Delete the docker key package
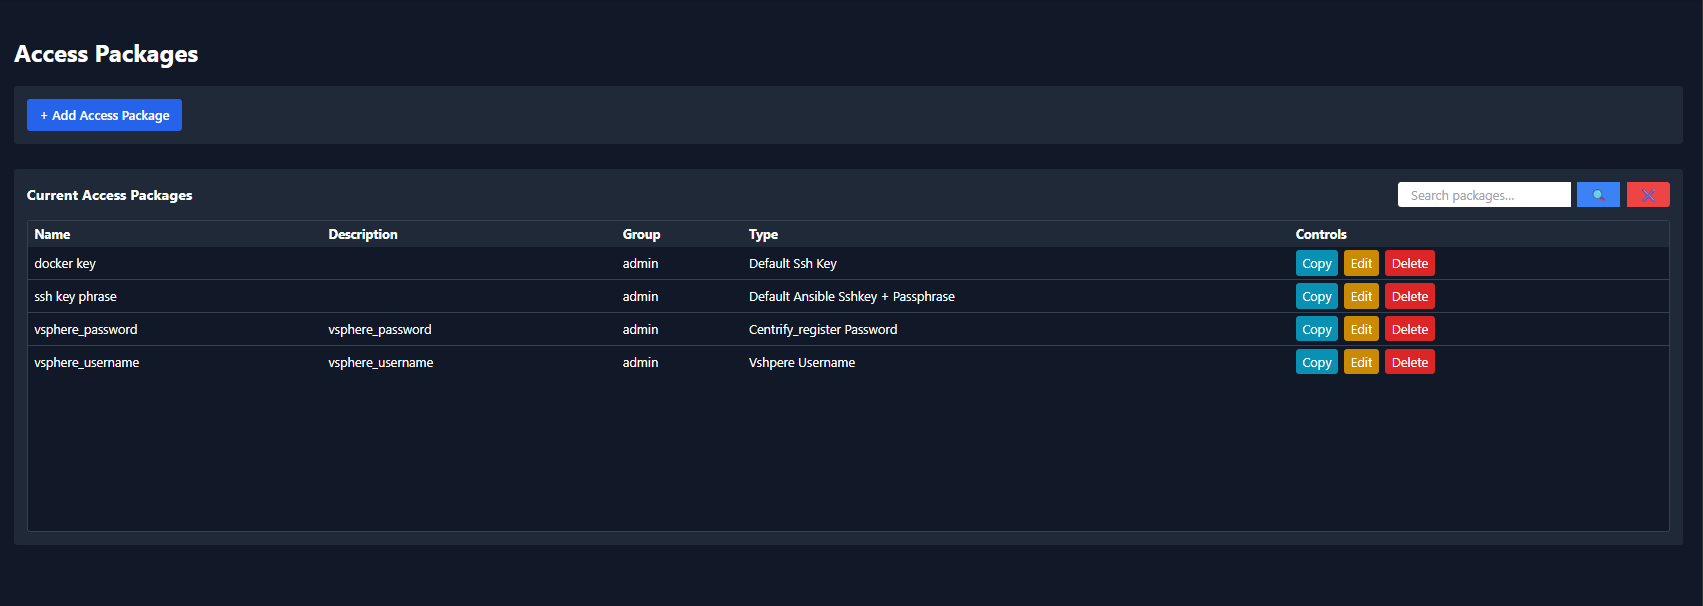 coord(1410,263)
